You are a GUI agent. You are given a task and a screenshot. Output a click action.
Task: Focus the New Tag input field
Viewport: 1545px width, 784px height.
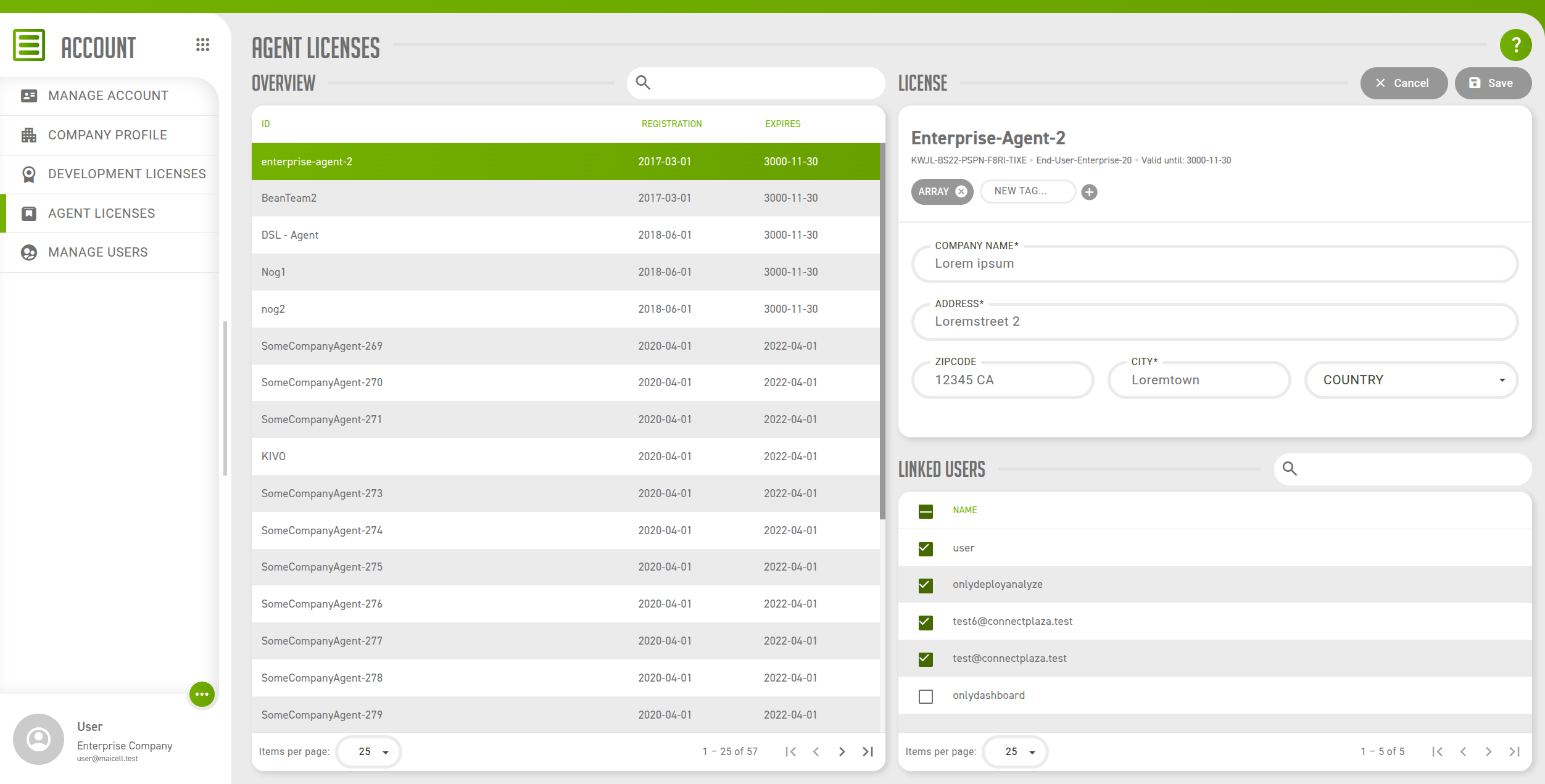(1028, 191)
